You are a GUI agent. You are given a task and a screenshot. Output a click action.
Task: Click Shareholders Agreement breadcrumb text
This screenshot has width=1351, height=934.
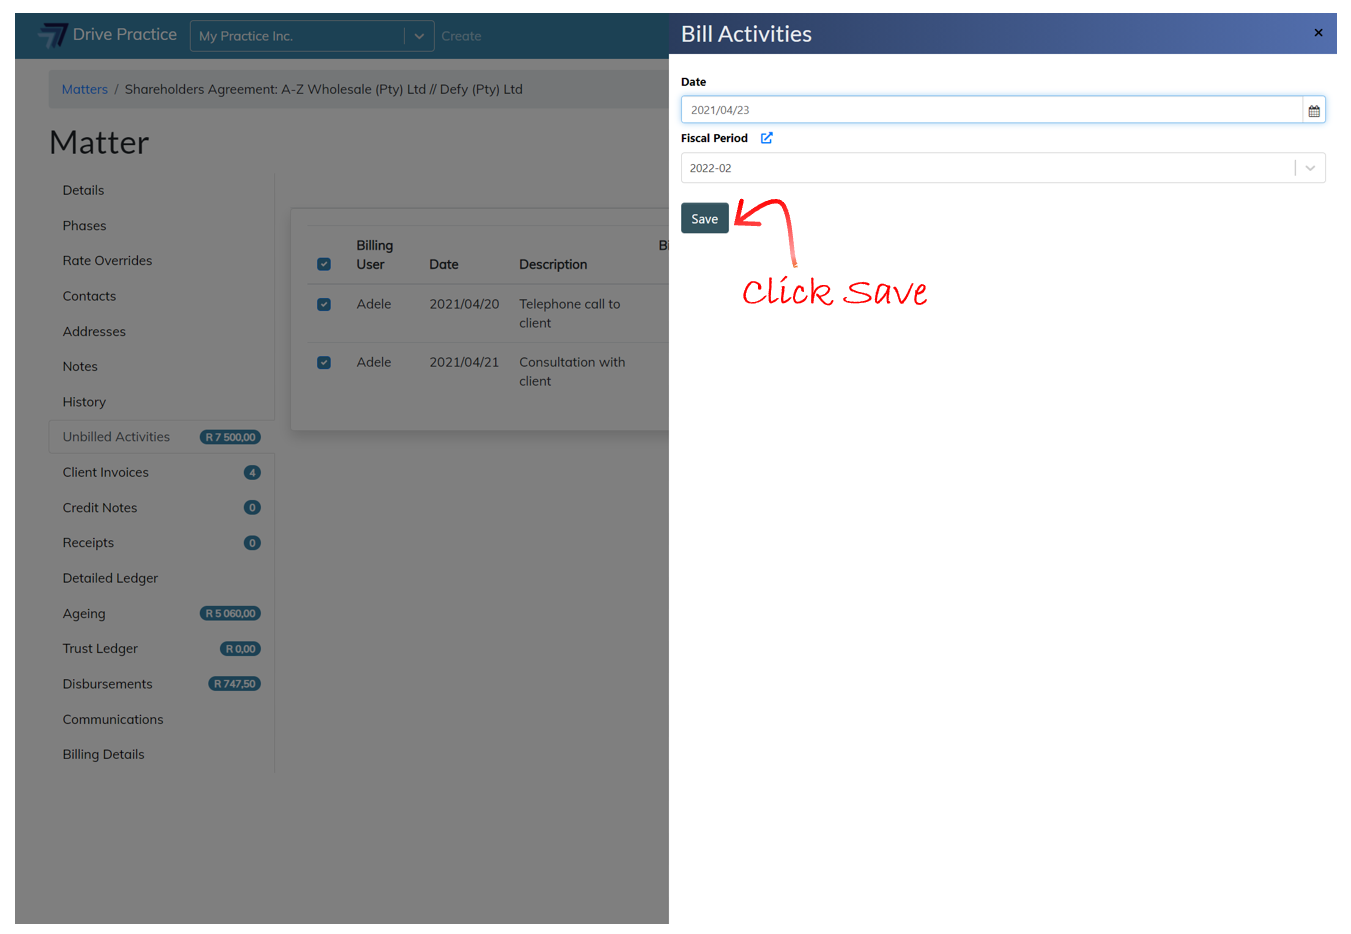324,89
